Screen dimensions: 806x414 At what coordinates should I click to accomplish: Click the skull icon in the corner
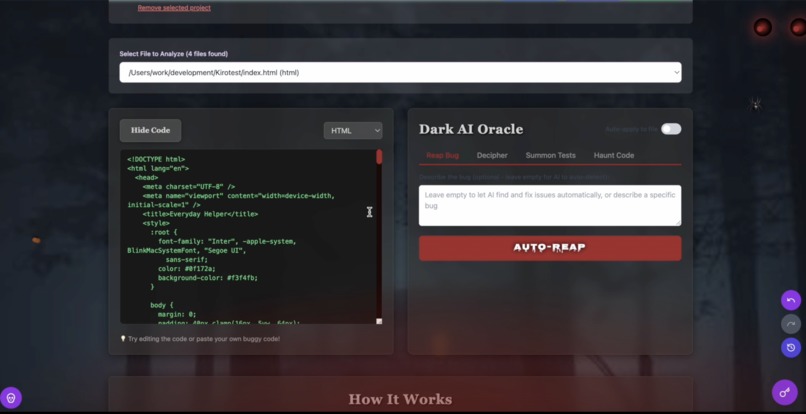11,398
